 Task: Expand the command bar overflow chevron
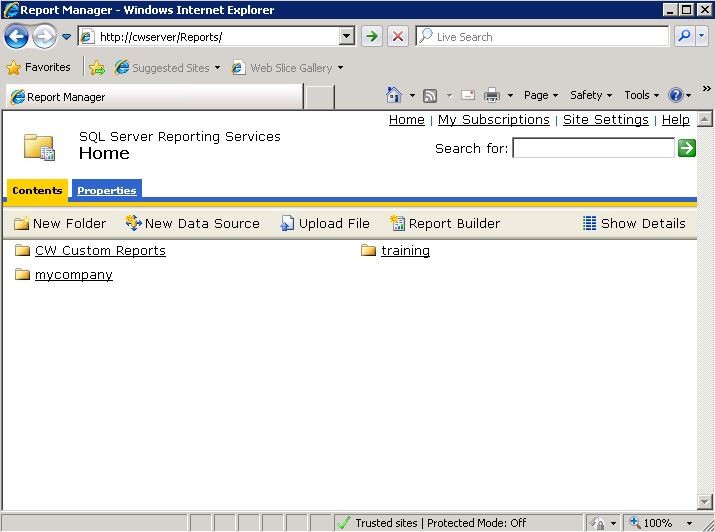(706, 88)
